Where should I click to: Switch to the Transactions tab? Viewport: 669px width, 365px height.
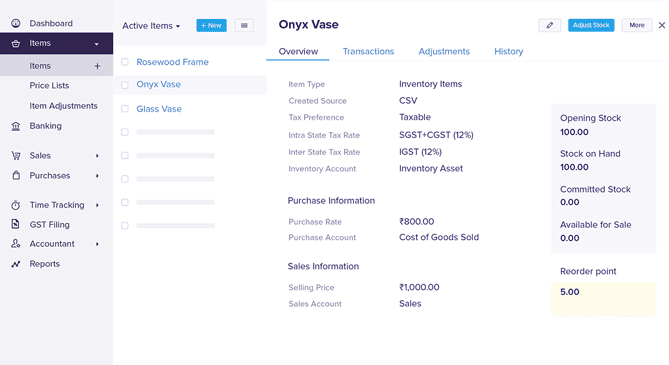click(x=368, y=51)
